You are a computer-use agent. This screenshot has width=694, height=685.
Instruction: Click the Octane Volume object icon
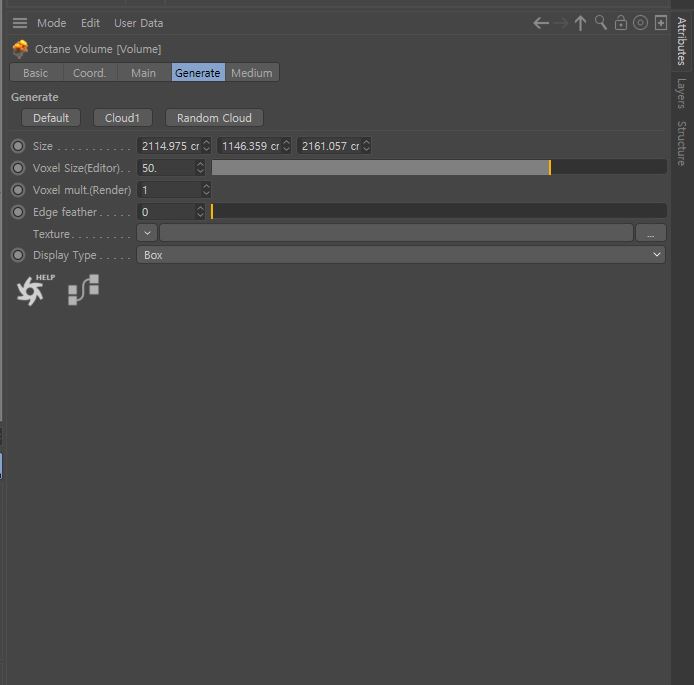[x=20, y=49]
